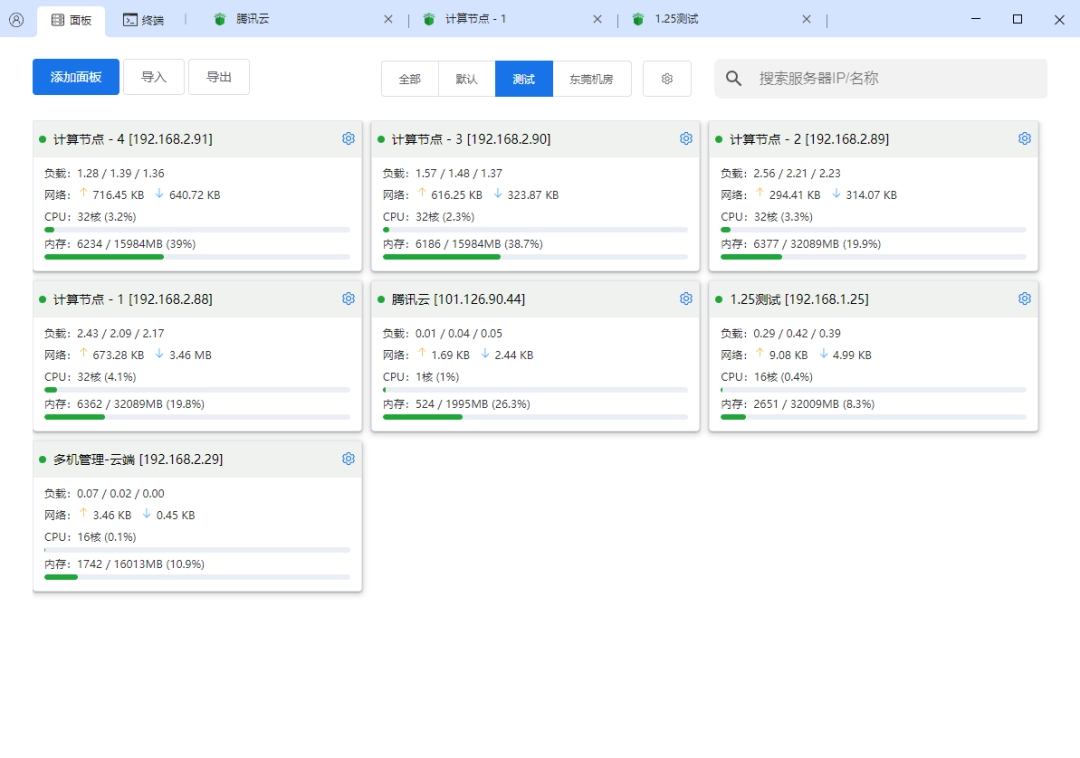Open settings gear on 腾讯云 server card

coord(686,298)
